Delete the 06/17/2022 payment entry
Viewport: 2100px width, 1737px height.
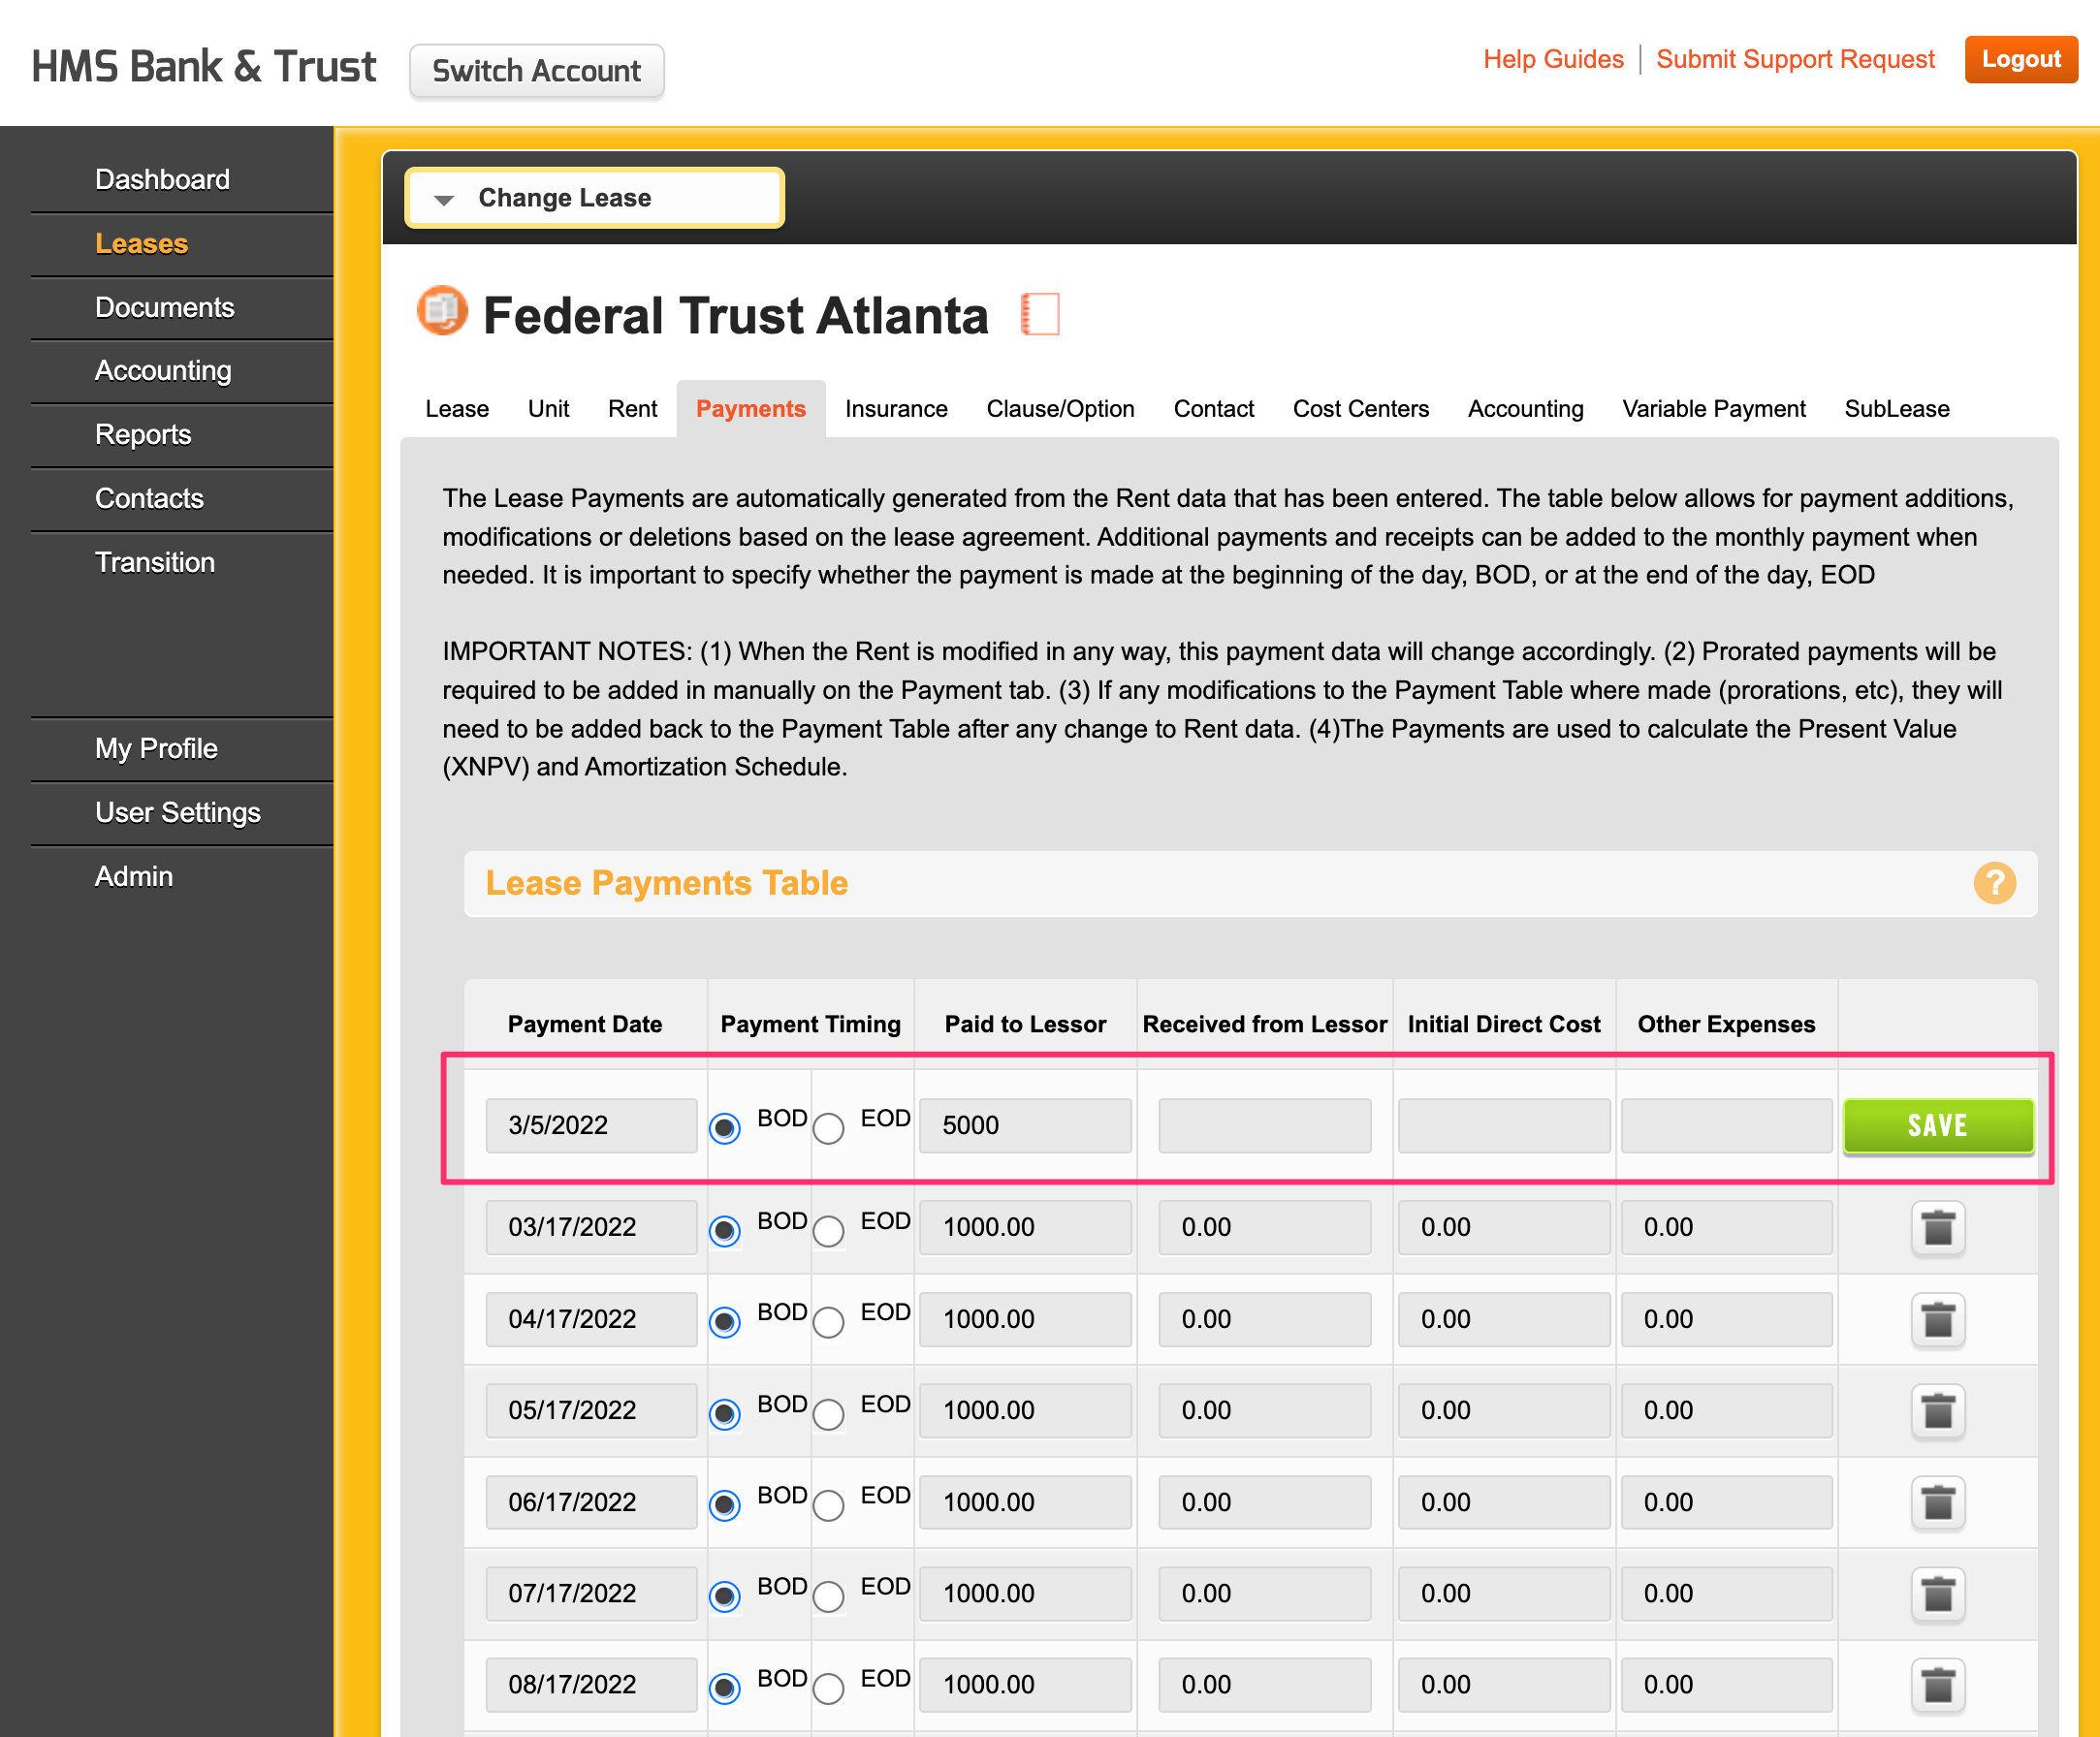[1937, 1502]
